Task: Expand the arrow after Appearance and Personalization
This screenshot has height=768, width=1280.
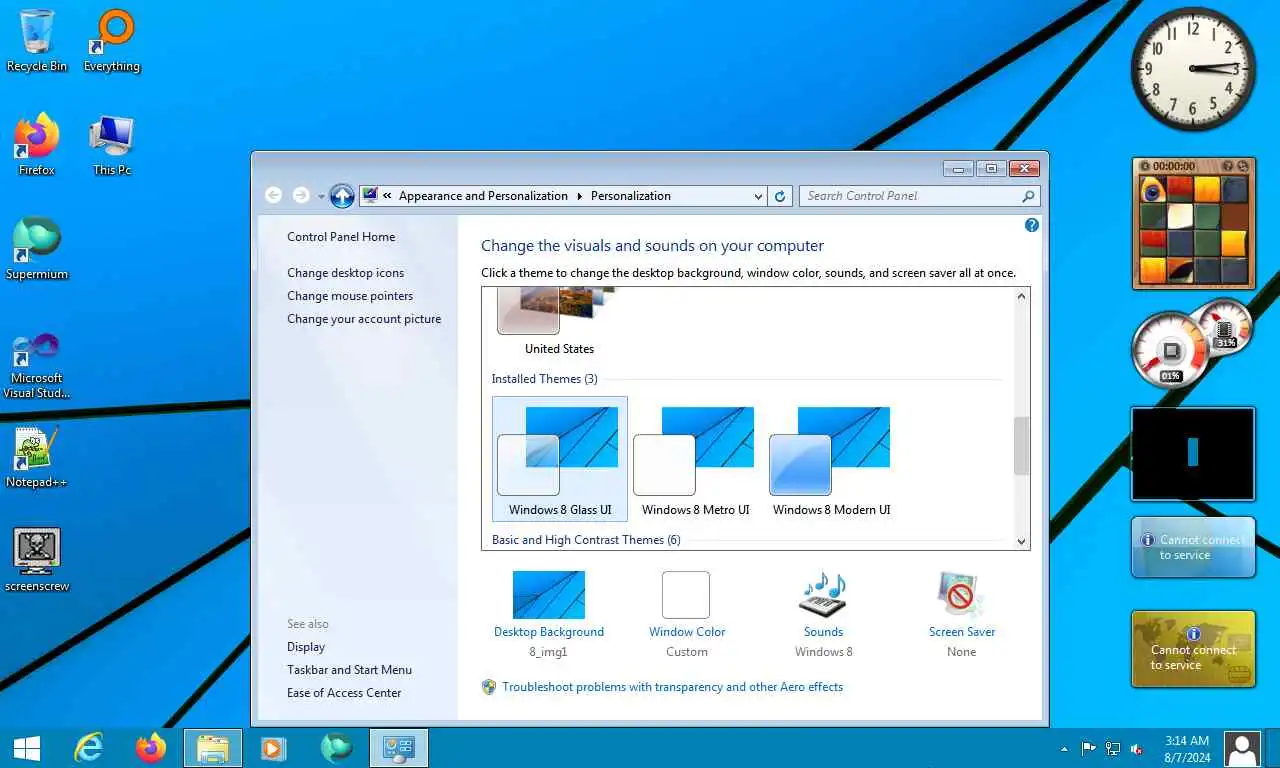Action: pyautogui.click(x=579, y=196)
